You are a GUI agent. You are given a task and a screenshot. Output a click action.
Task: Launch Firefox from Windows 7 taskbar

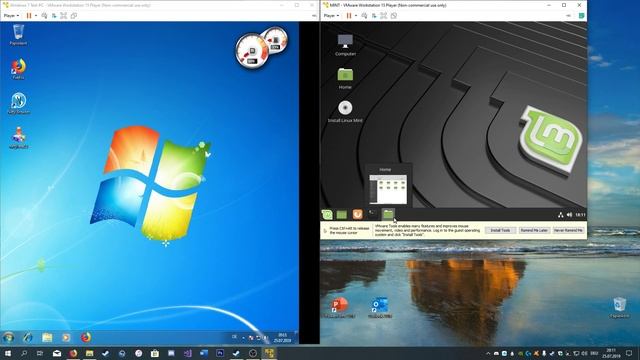pos(86,337)
